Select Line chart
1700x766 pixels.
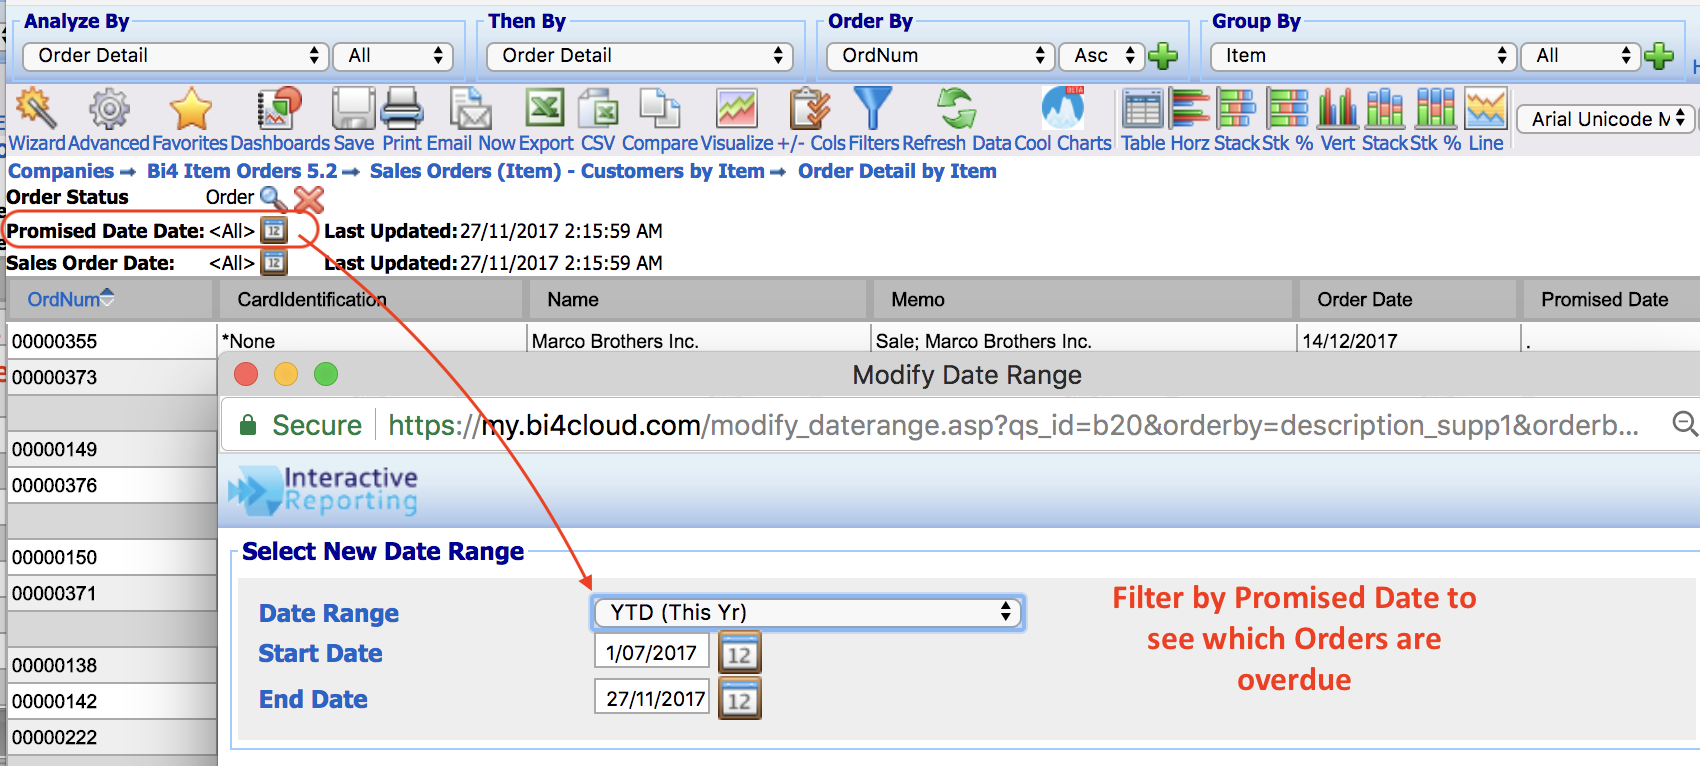(1486, 108)
